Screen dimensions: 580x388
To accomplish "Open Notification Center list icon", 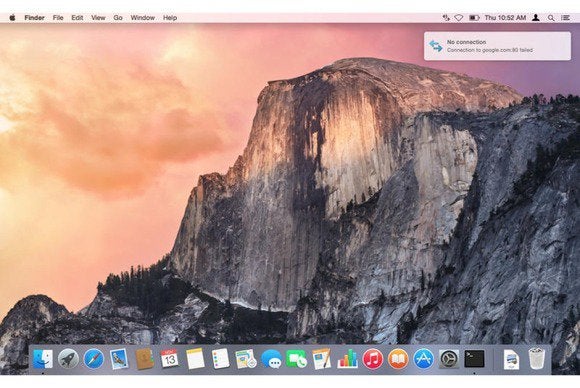I will pos(565,17).
